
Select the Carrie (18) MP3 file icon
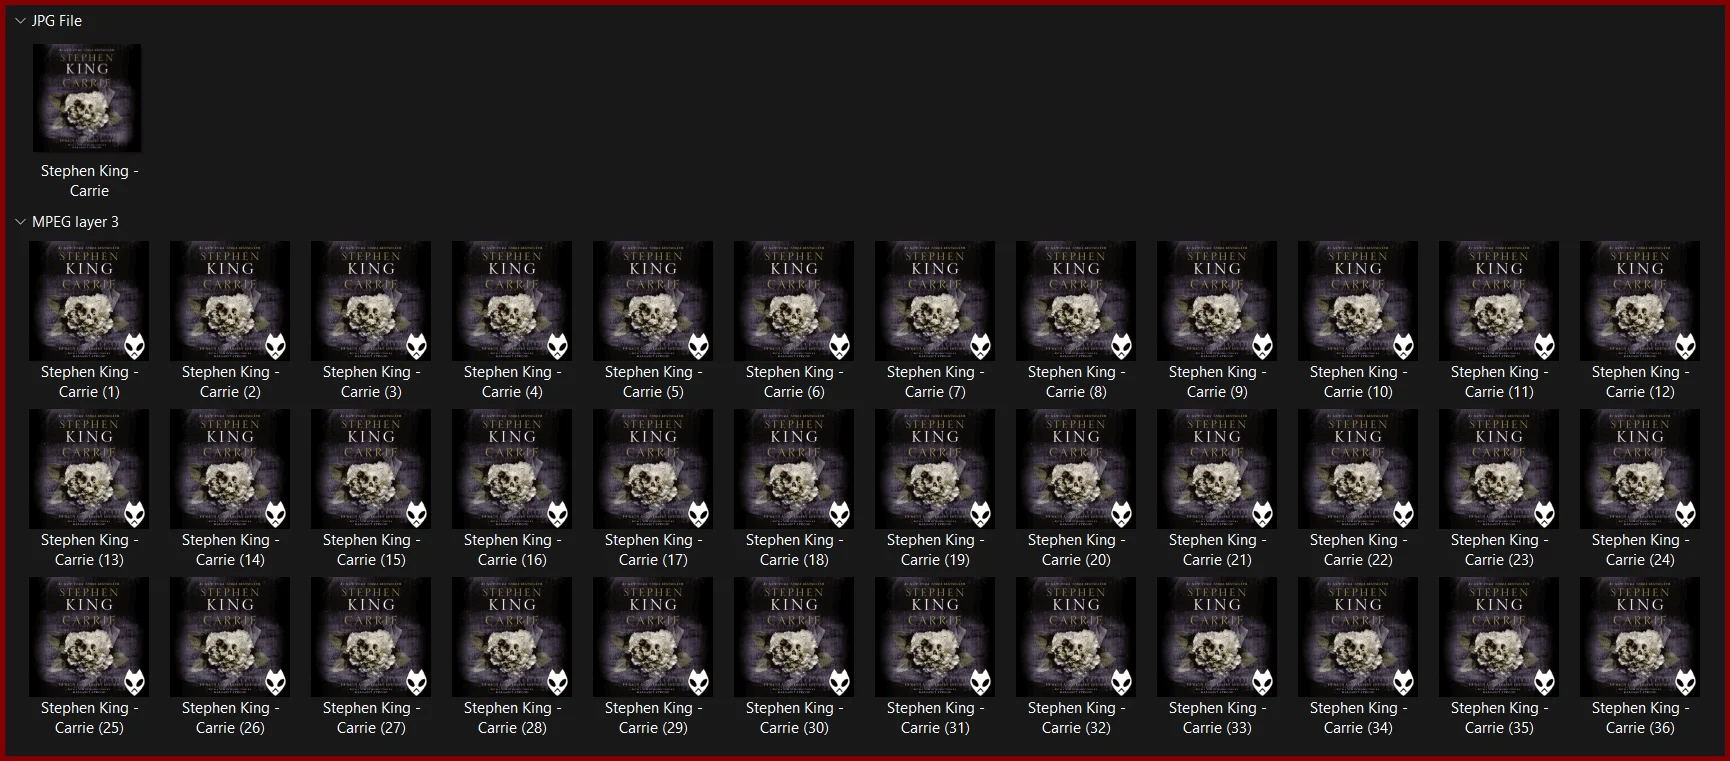(794, 469)
